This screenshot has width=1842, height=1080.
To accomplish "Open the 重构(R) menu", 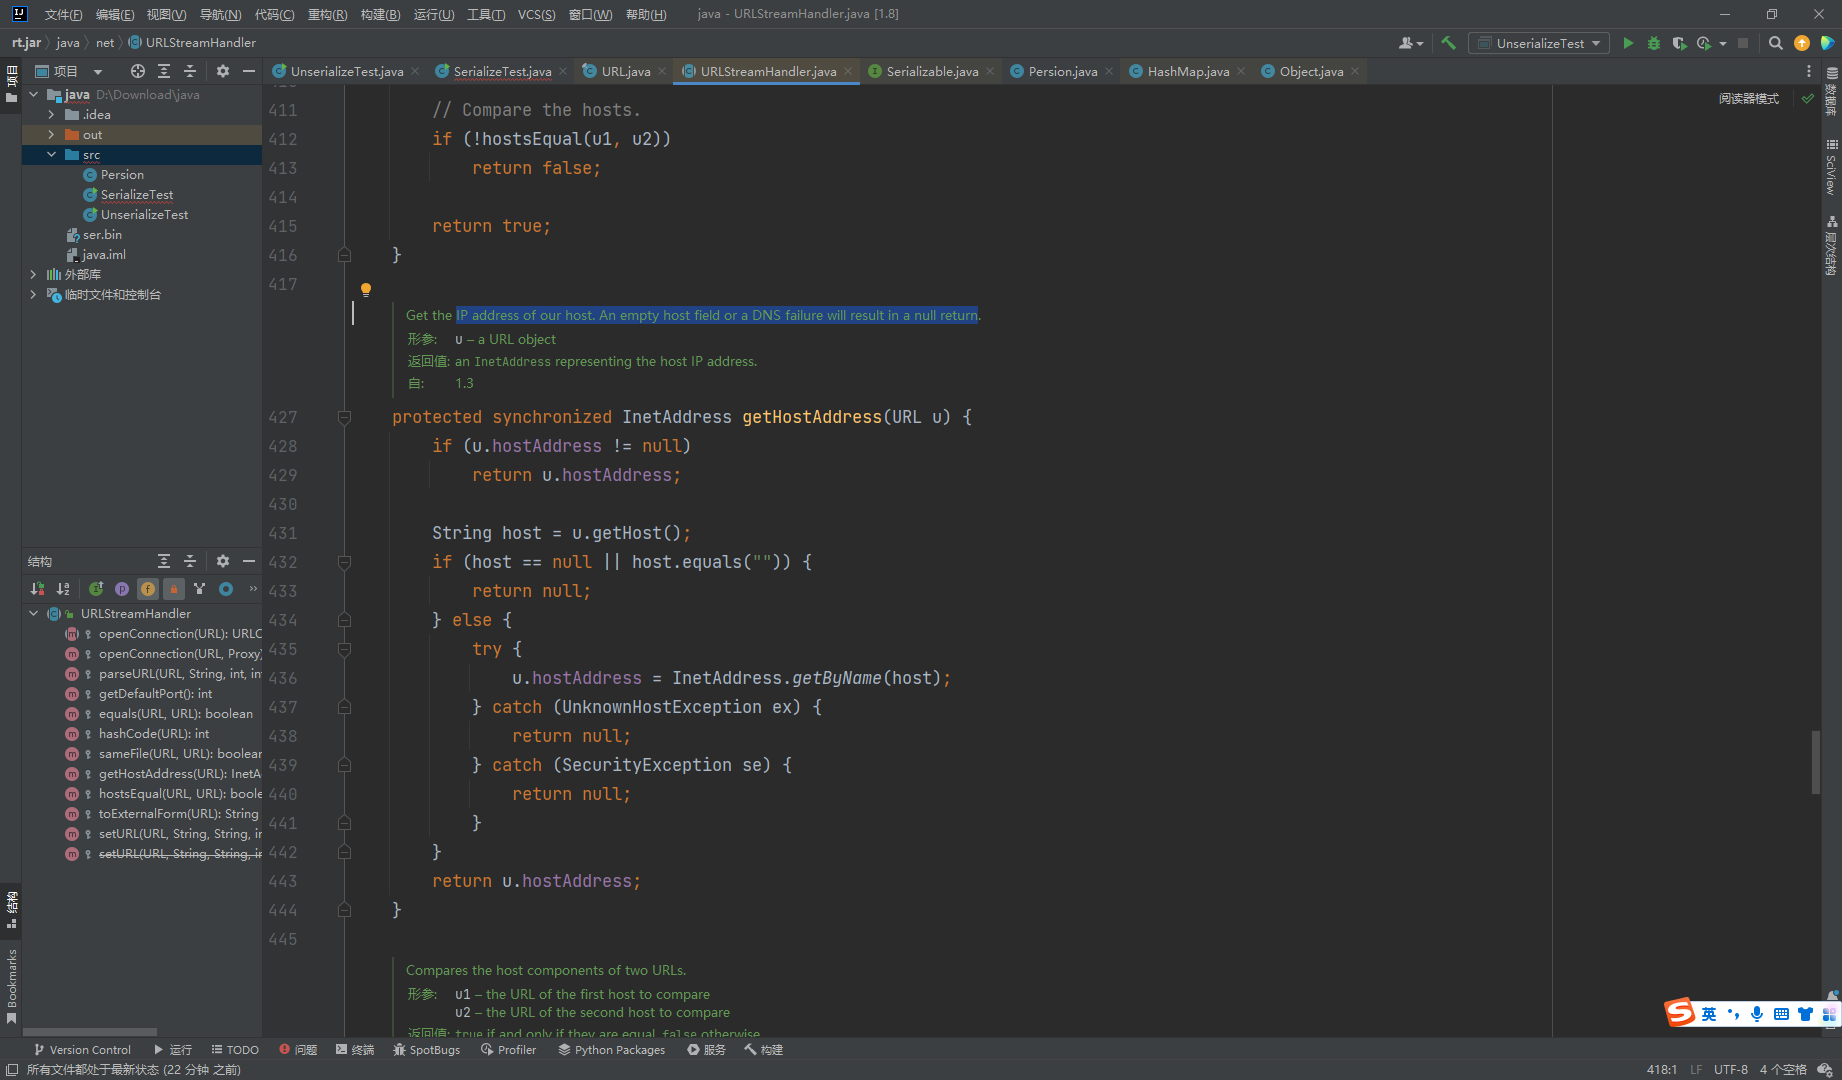I will click(x=327, y=14).
